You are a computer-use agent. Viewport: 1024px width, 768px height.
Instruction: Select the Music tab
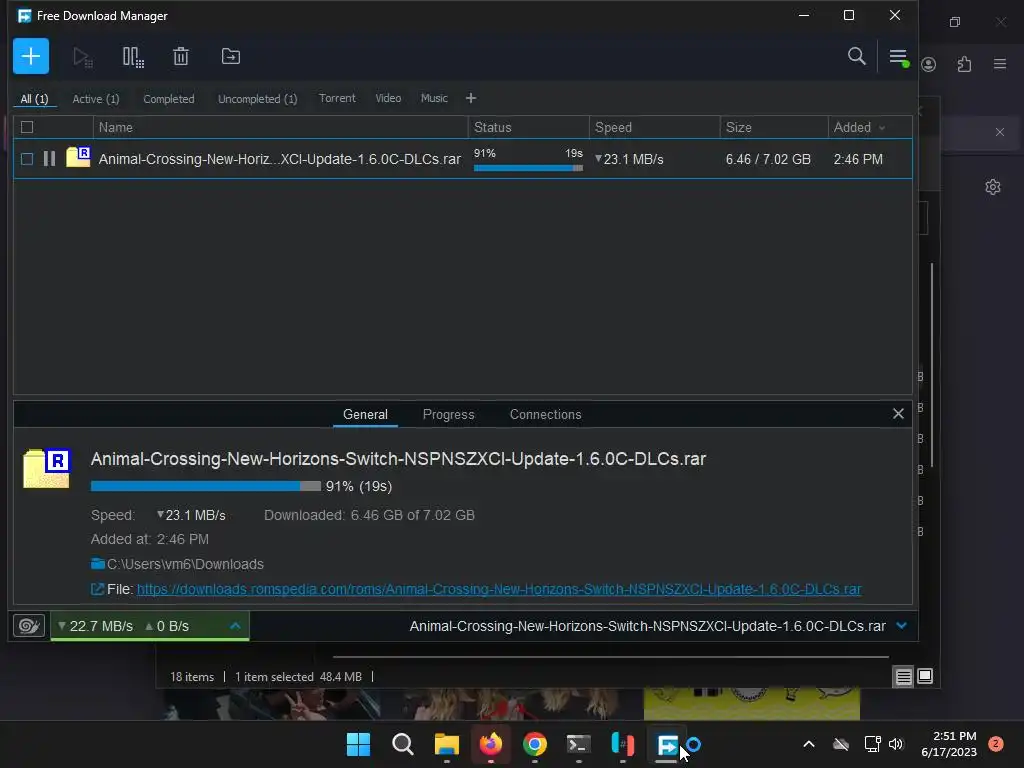pyautogui.click(x=434, y=98)
